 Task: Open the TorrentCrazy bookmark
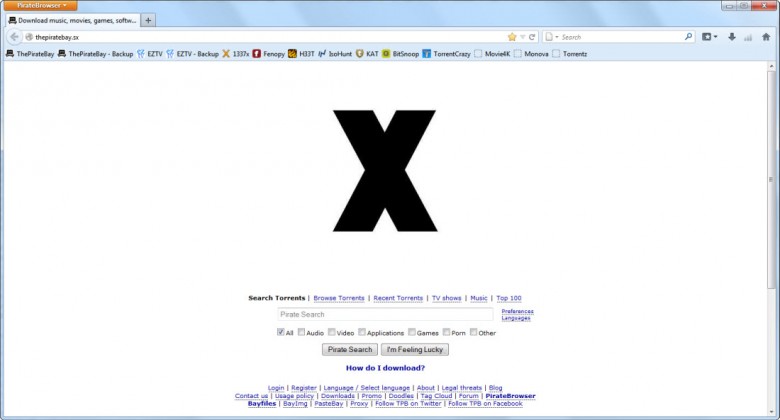446,54
